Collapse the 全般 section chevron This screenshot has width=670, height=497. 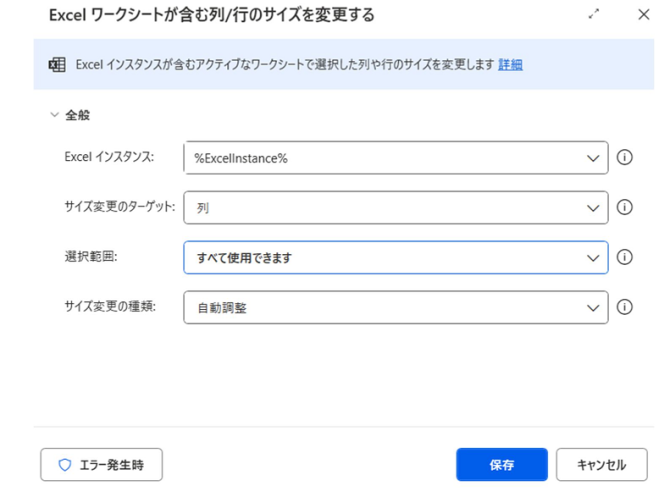point(54,116)
